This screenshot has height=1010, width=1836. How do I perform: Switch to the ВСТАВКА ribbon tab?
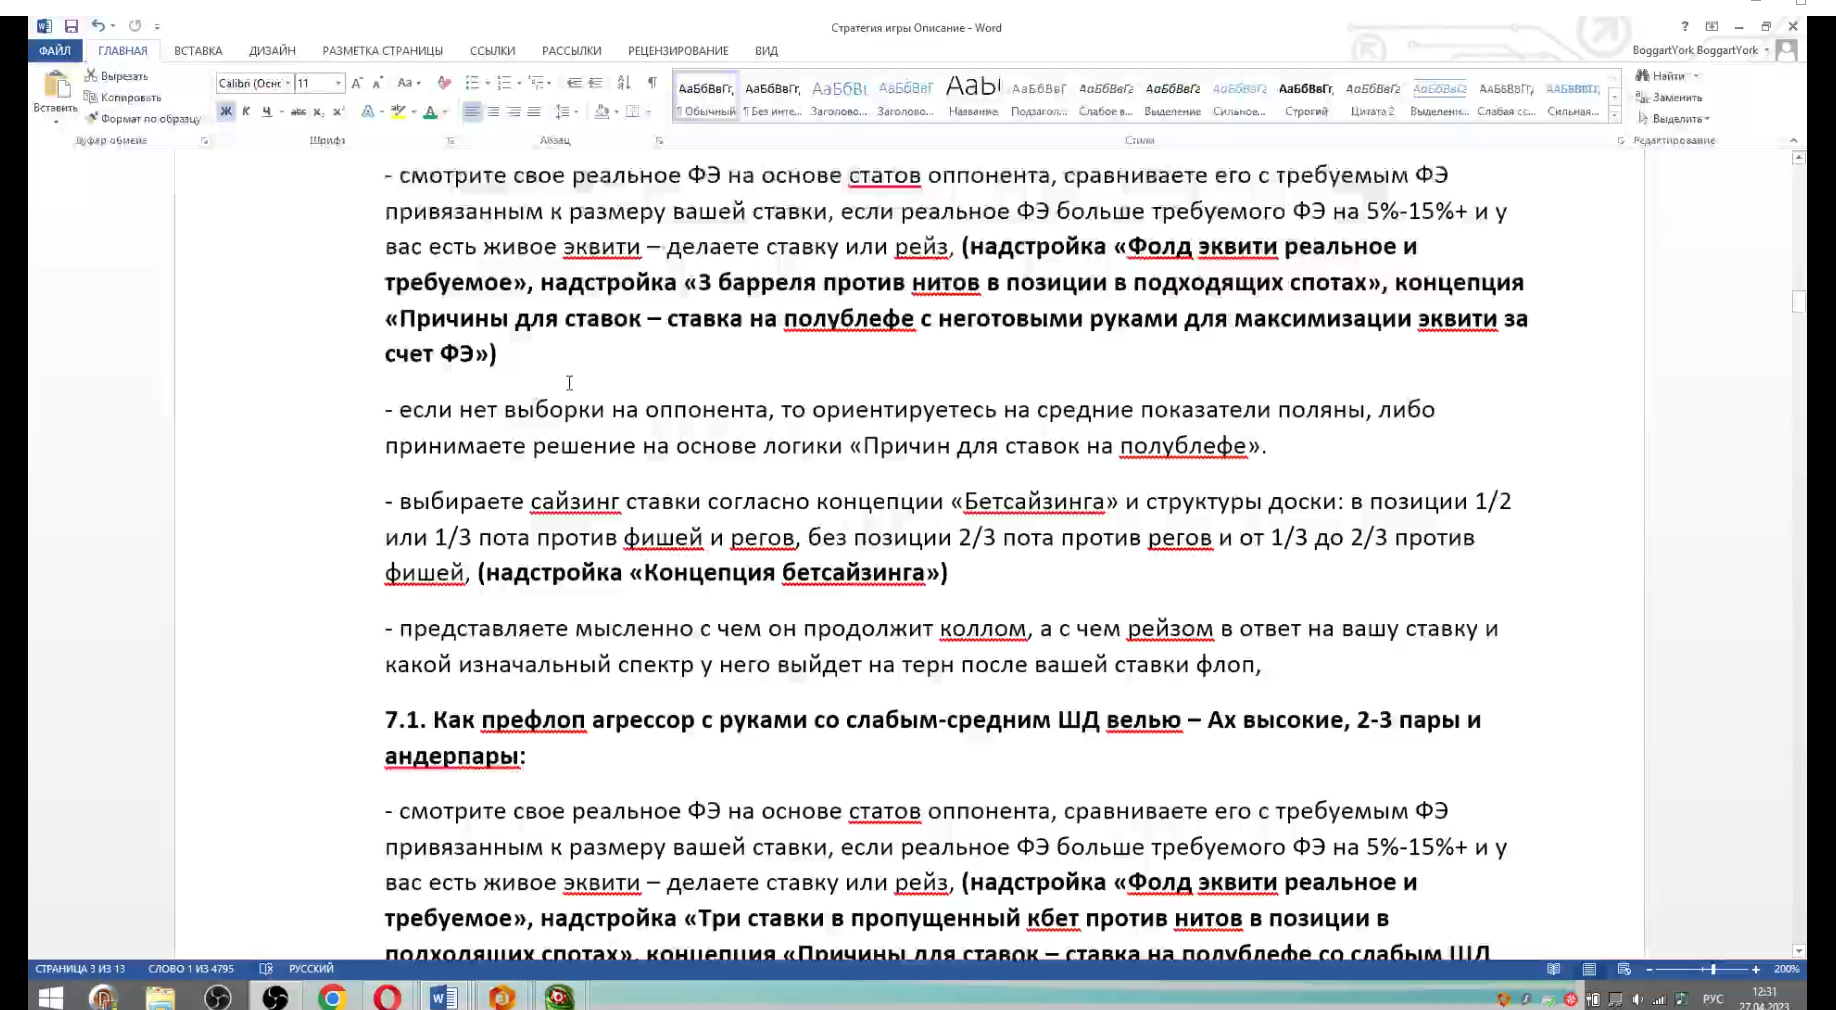click(x=198, y=50)
